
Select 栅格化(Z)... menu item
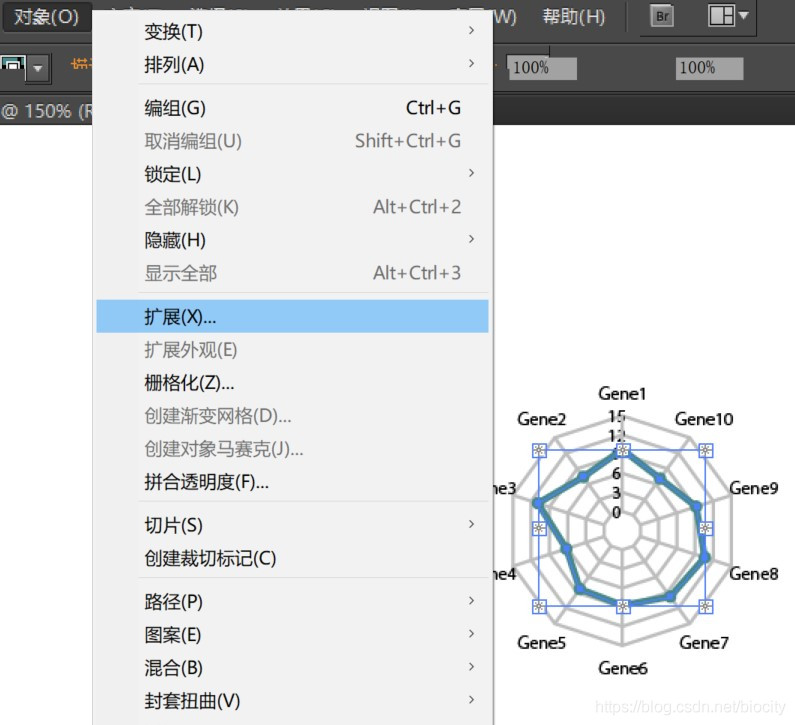[293, 383]
